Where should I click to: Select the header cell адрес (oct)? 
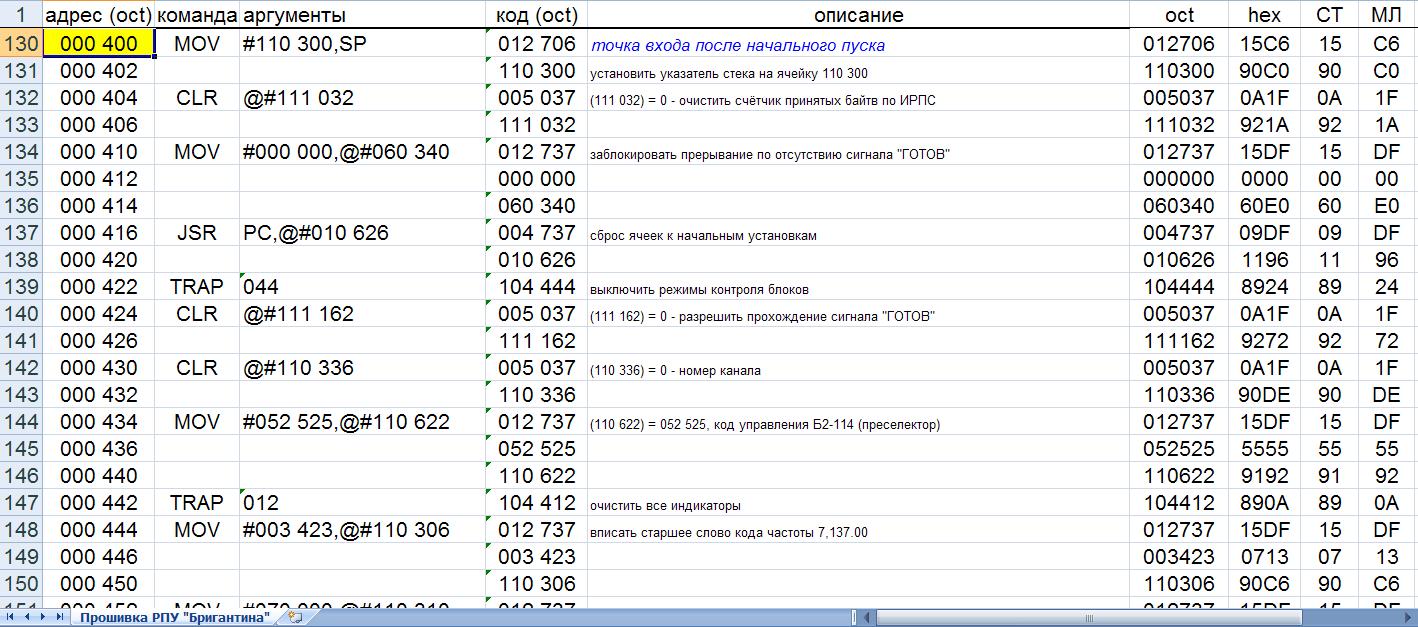[99, 15]
